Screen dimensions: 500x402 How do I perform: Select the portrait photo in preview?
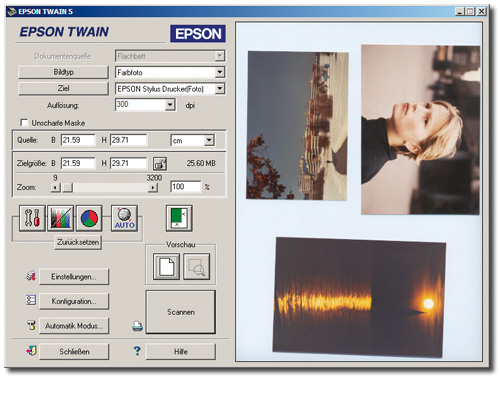(421, 130)
